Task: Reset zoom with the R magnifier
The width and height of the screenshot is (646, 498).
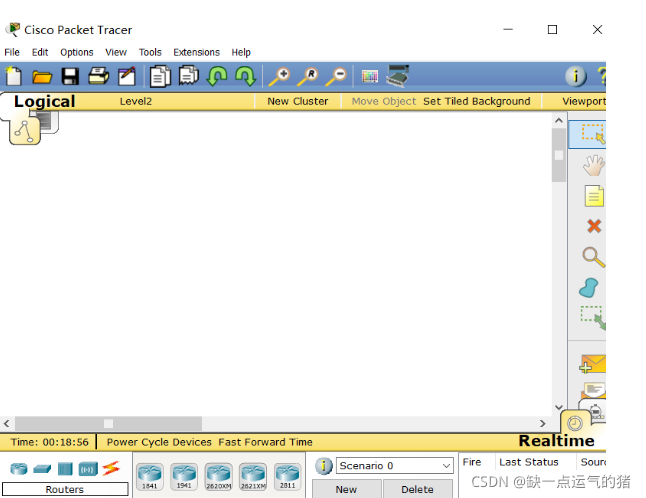Action: (308, 77)
